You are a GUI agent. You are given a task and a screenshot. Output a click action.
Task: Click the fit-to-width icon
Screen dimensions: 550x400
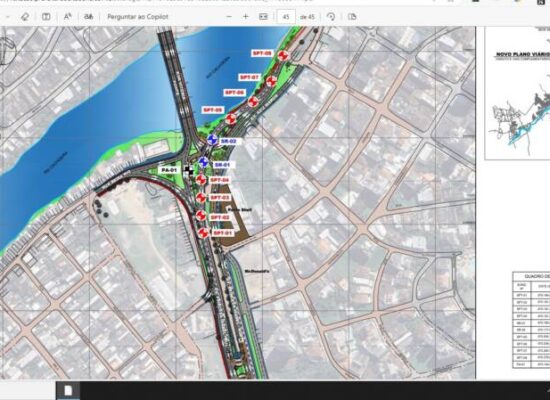coord(263,16)
